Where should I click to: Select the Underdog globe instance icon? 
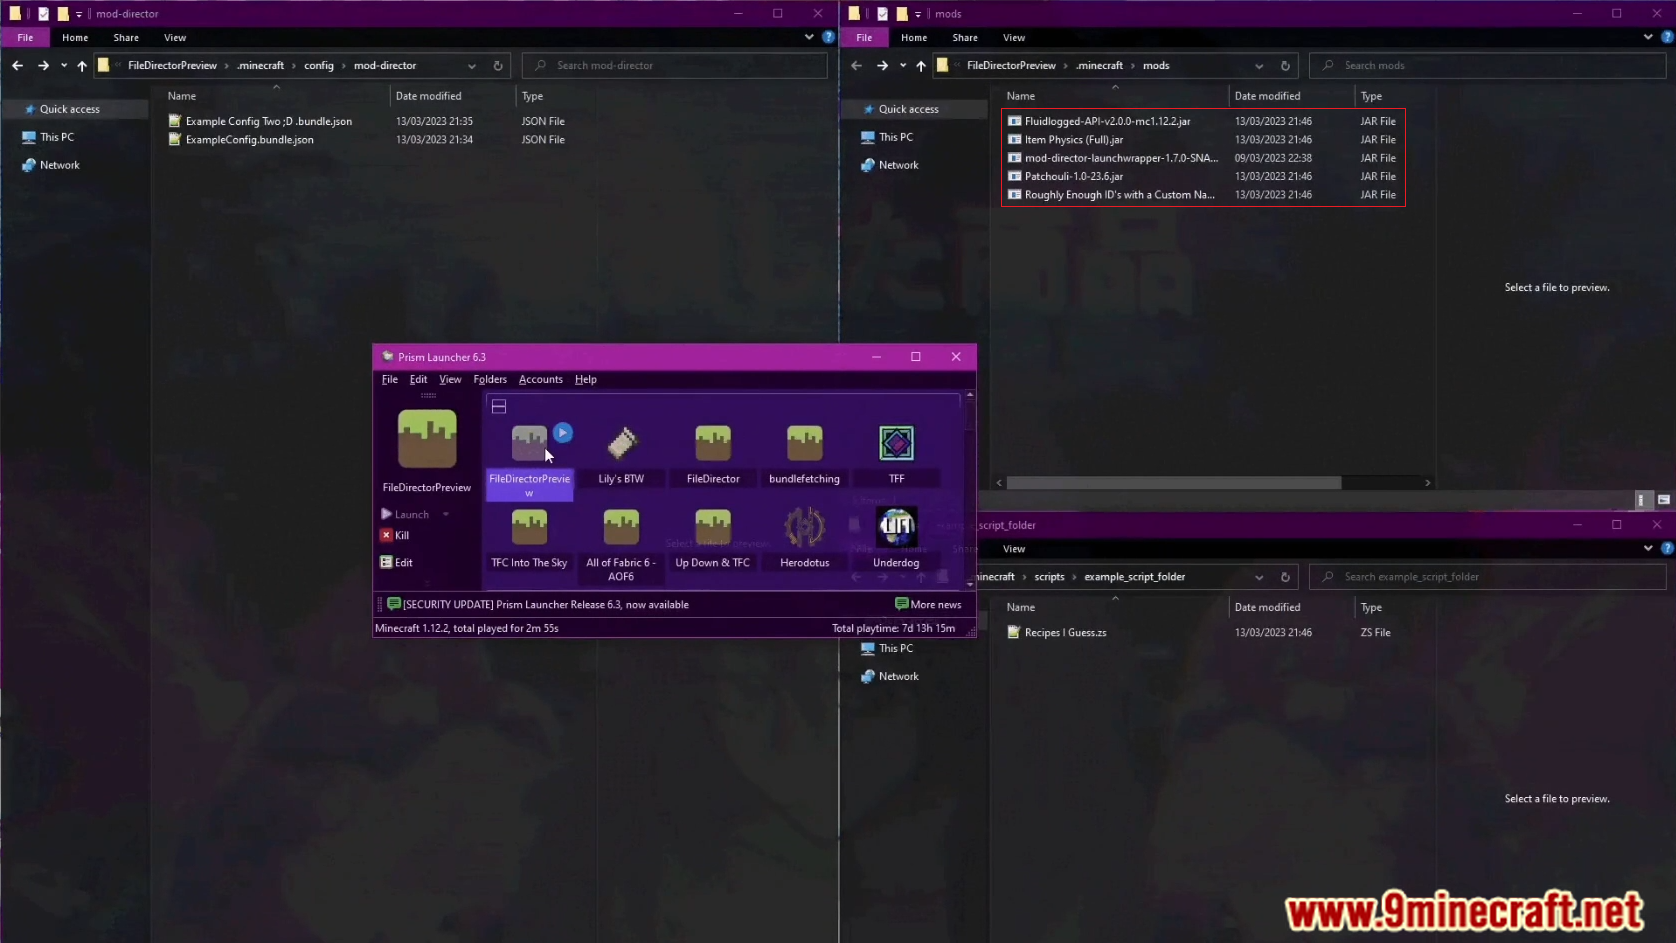(896, 527)
